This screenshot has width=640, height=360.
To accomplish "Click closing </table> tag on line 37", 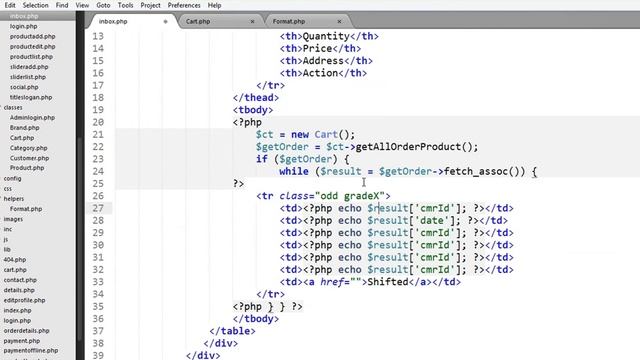I will 232,331.
